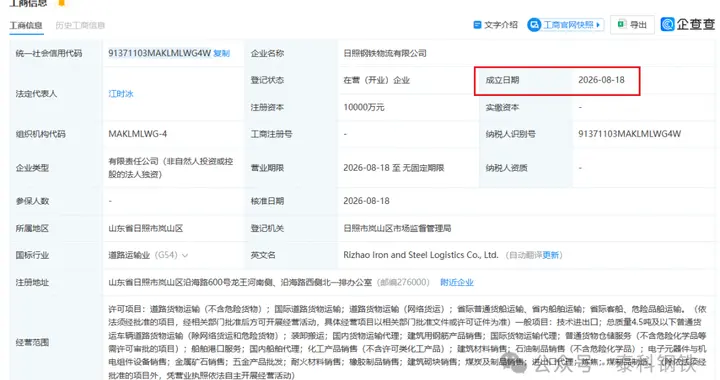The width and height of the screenshot is (720, 380).
Task: Click 更新 next to the English name
Action: 551,255
